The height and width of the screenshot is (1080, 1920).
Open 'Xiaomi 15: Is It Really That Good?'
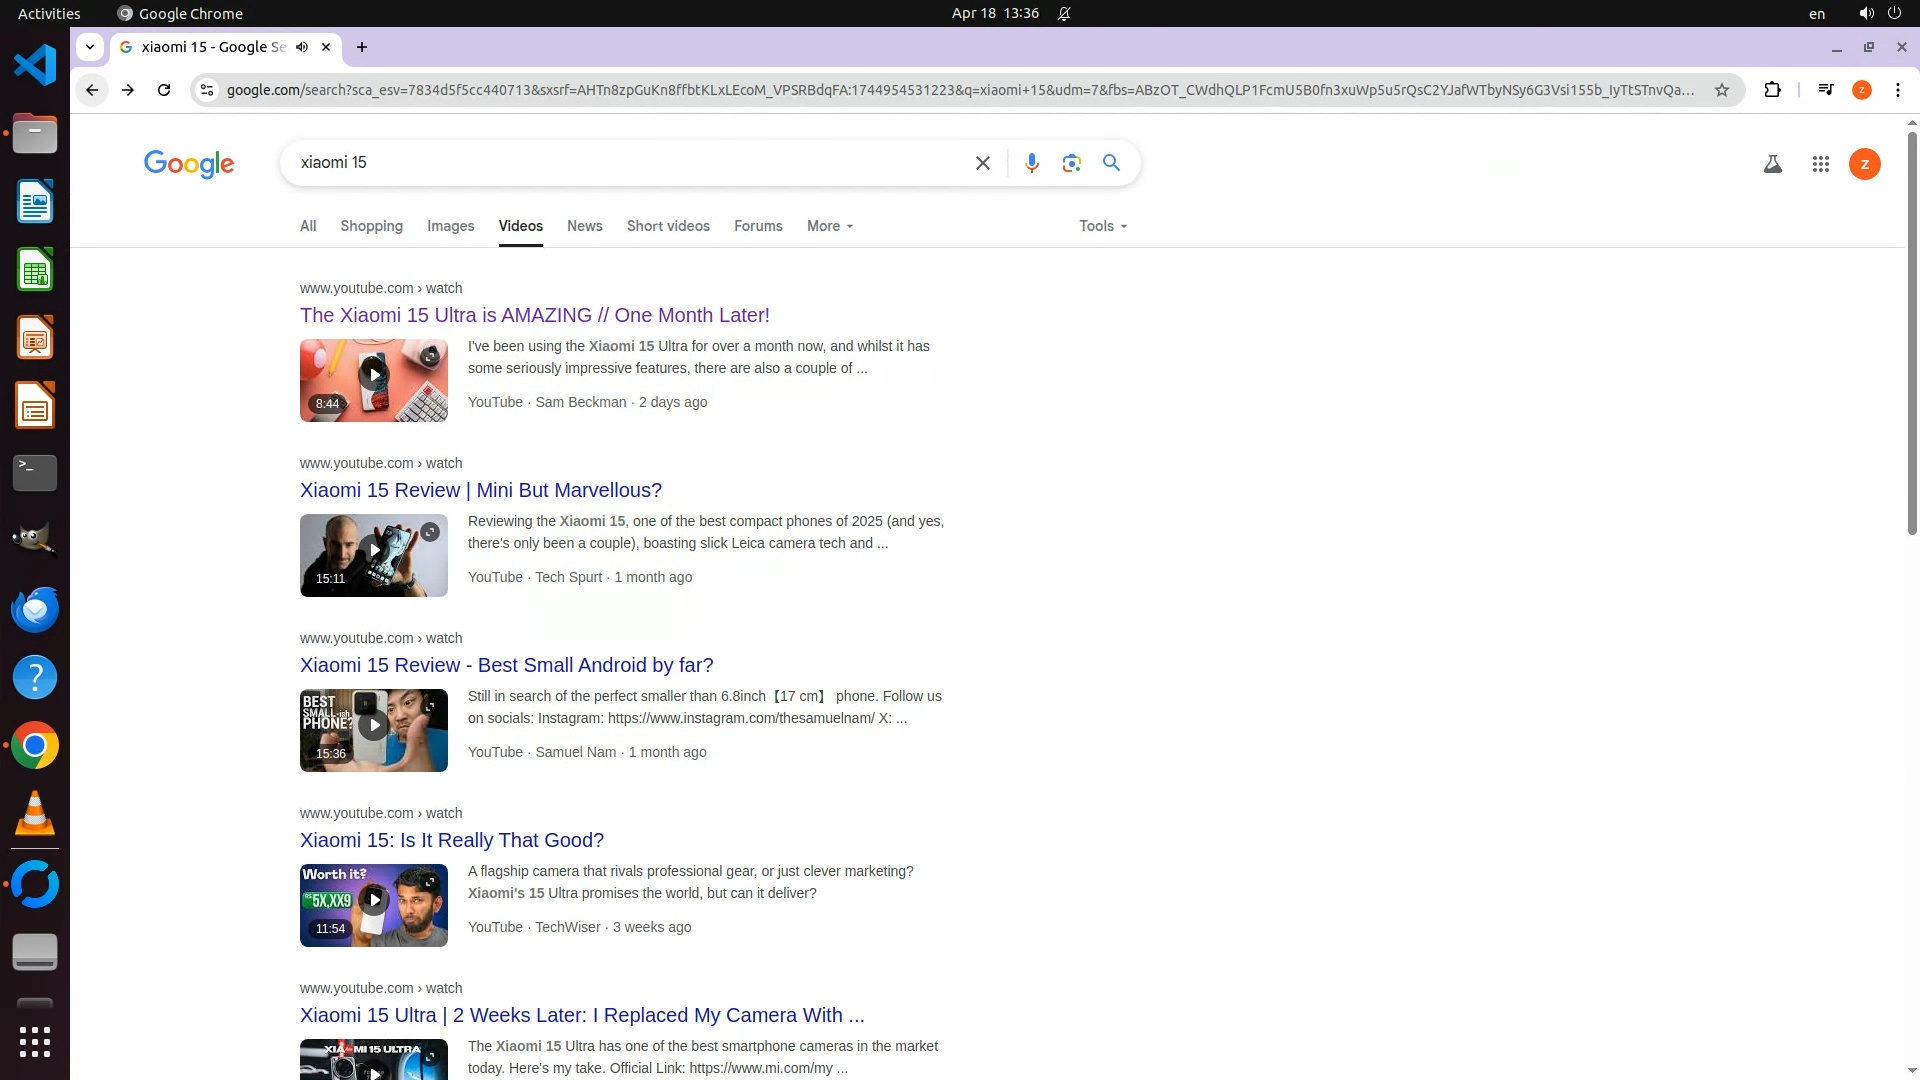pyautogui.click(x=451, y=840)
